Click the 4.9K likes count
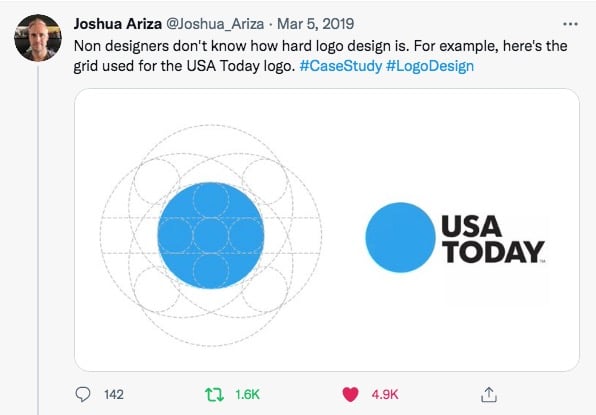 tap(385, 394)
